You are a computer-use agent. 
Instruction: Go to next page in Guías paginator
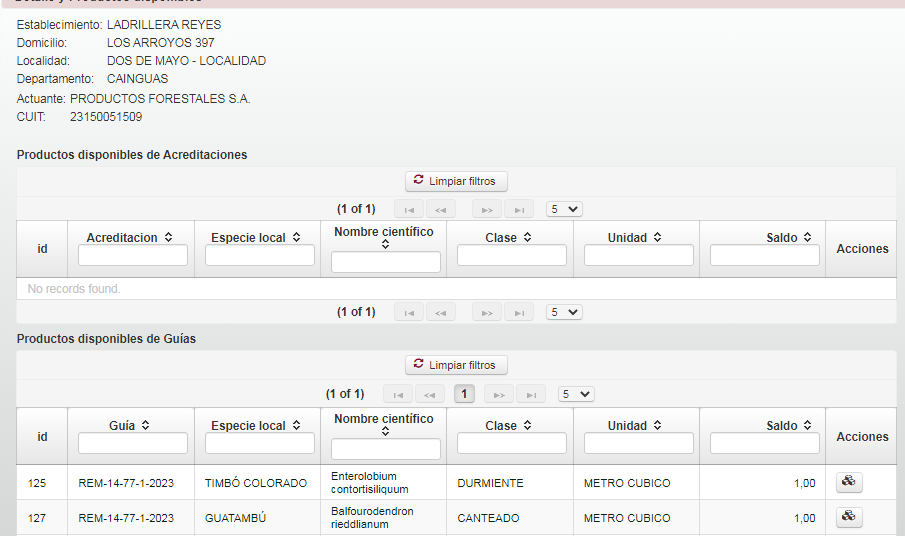point(499,394)
